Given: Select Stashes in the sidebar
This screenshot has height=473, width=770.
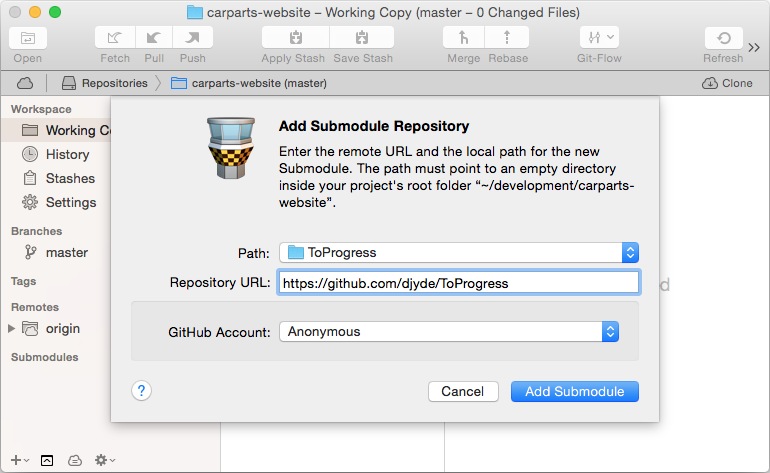Looking at the screenshot, I should click(x=70, y=178).
